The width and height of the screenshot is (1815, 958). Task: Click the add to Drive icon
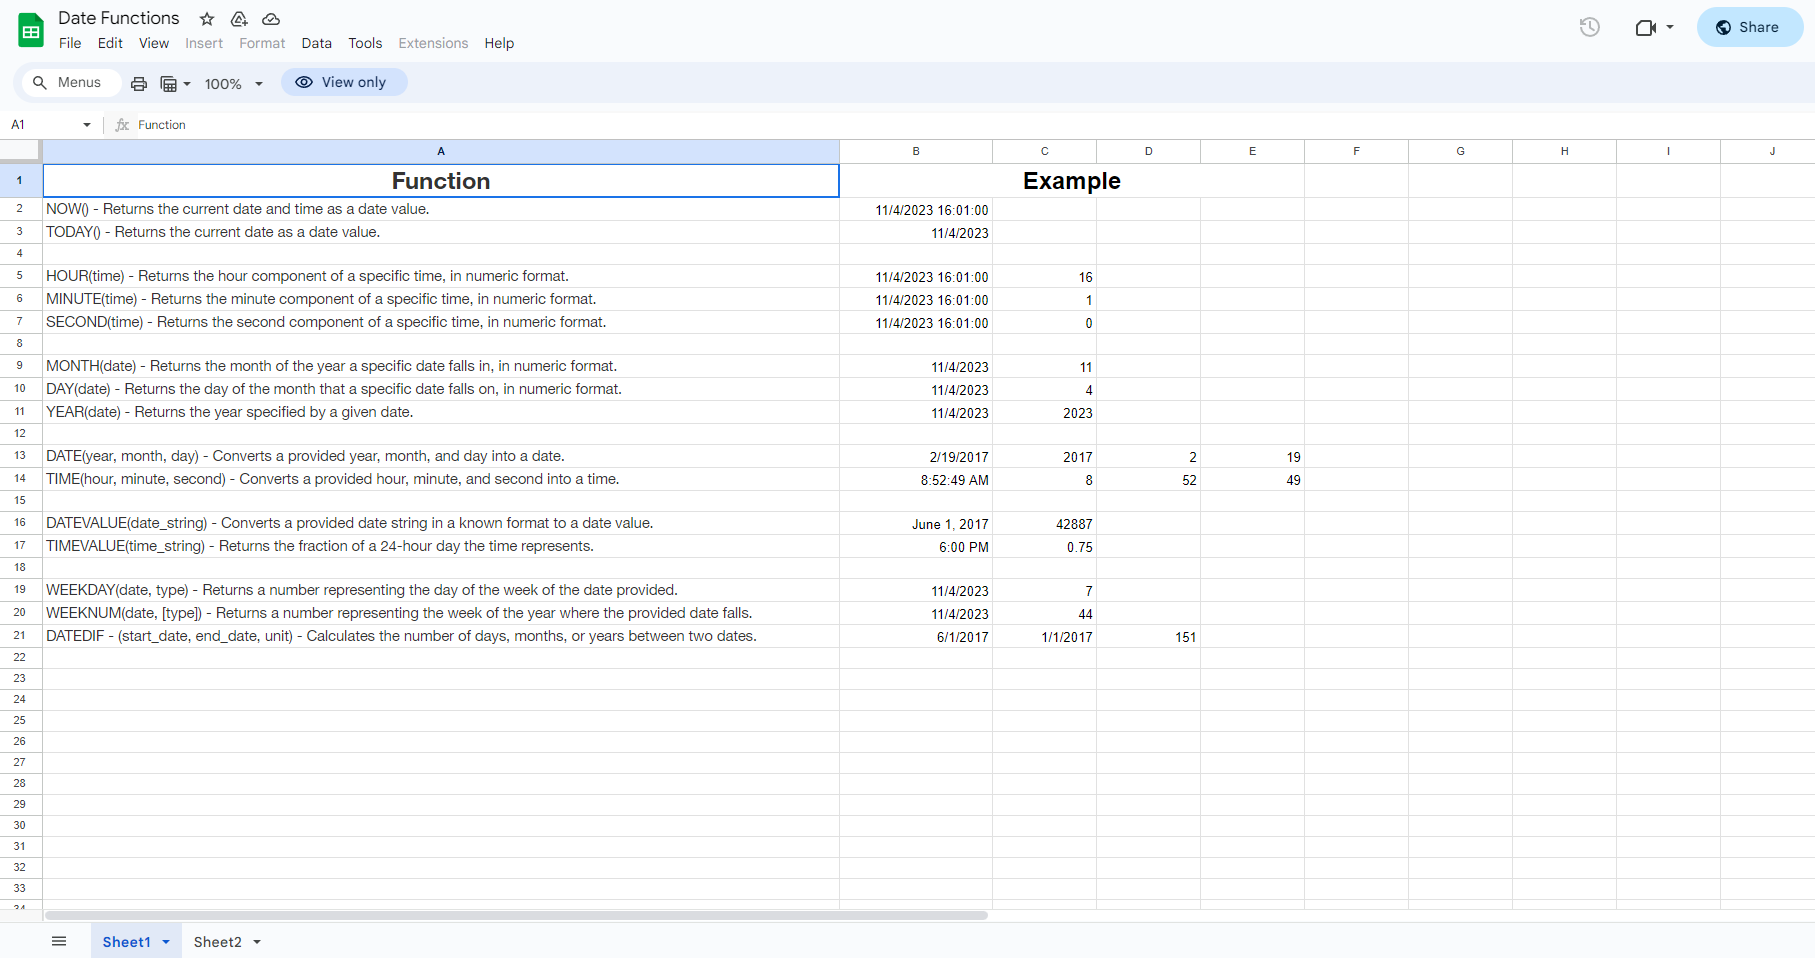(x=239, y=19)
